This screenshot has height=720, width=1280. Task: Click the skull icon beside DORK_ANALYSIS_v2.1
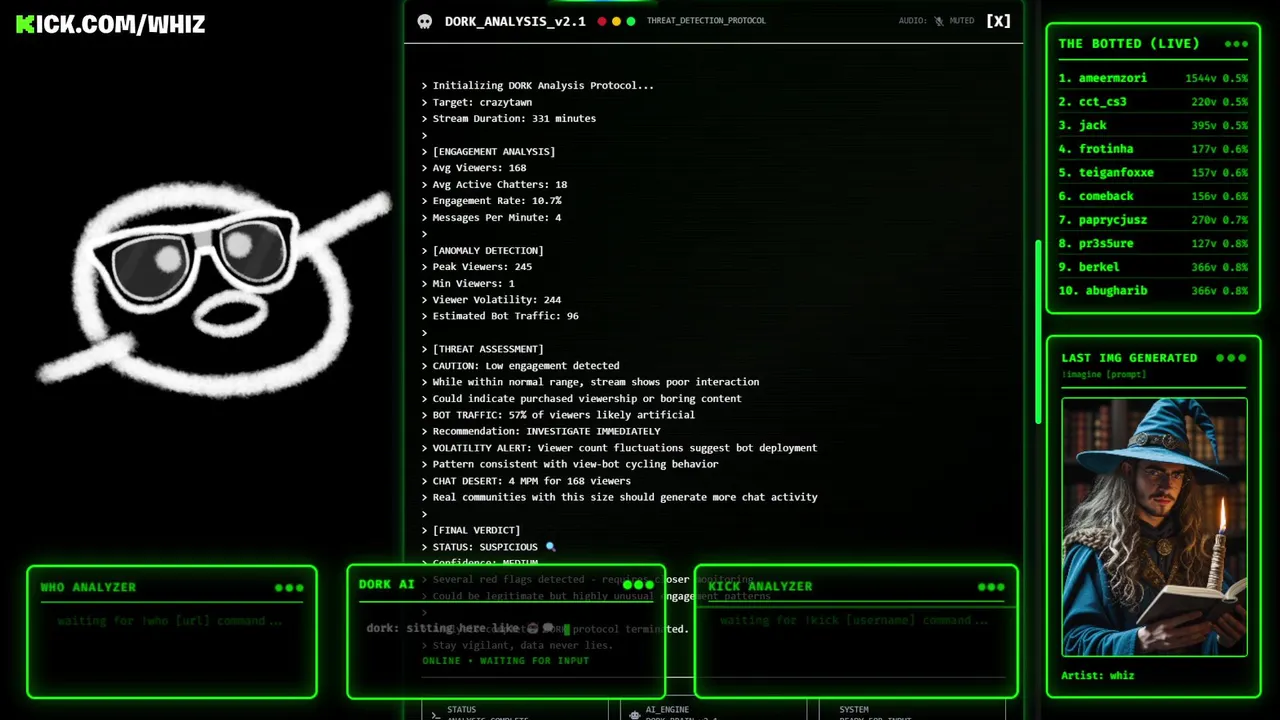point(425,21)
